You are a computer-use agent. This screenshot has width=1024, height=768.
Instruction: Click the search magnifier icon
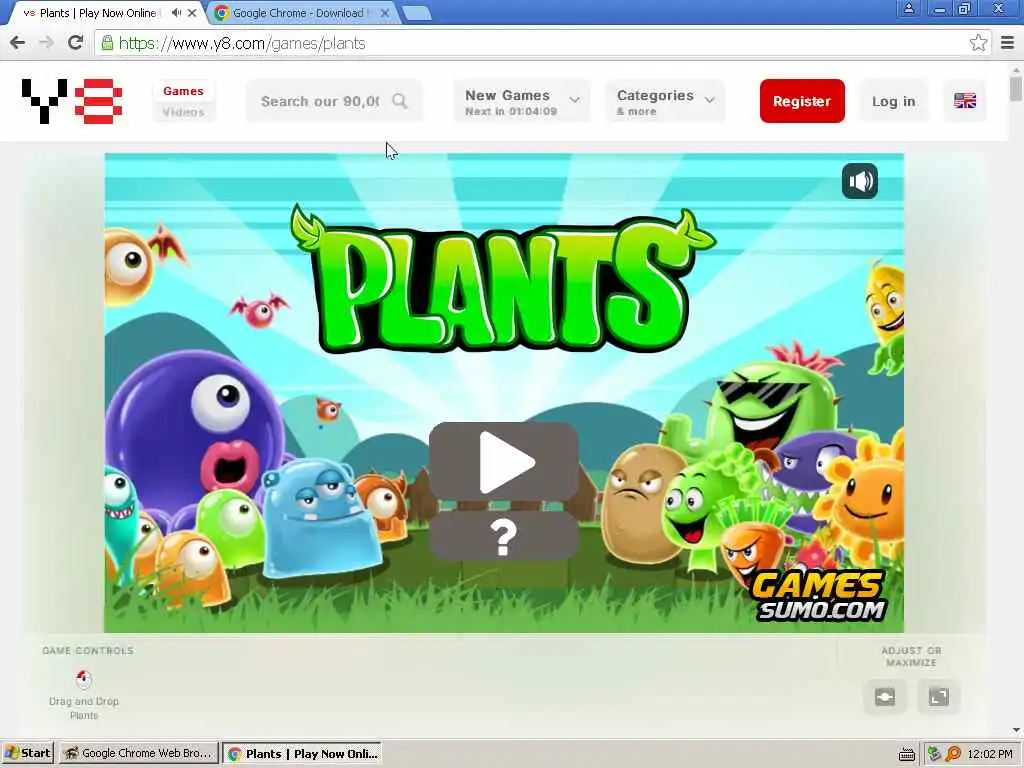(400, 101)
